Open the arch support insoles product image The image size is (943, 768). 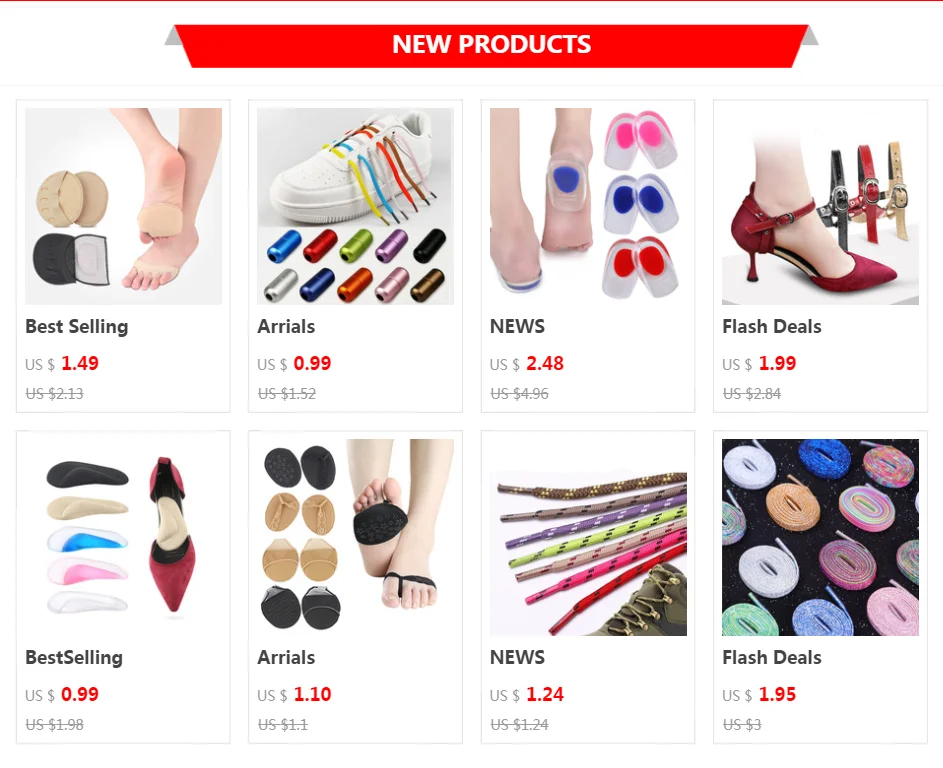123,537
